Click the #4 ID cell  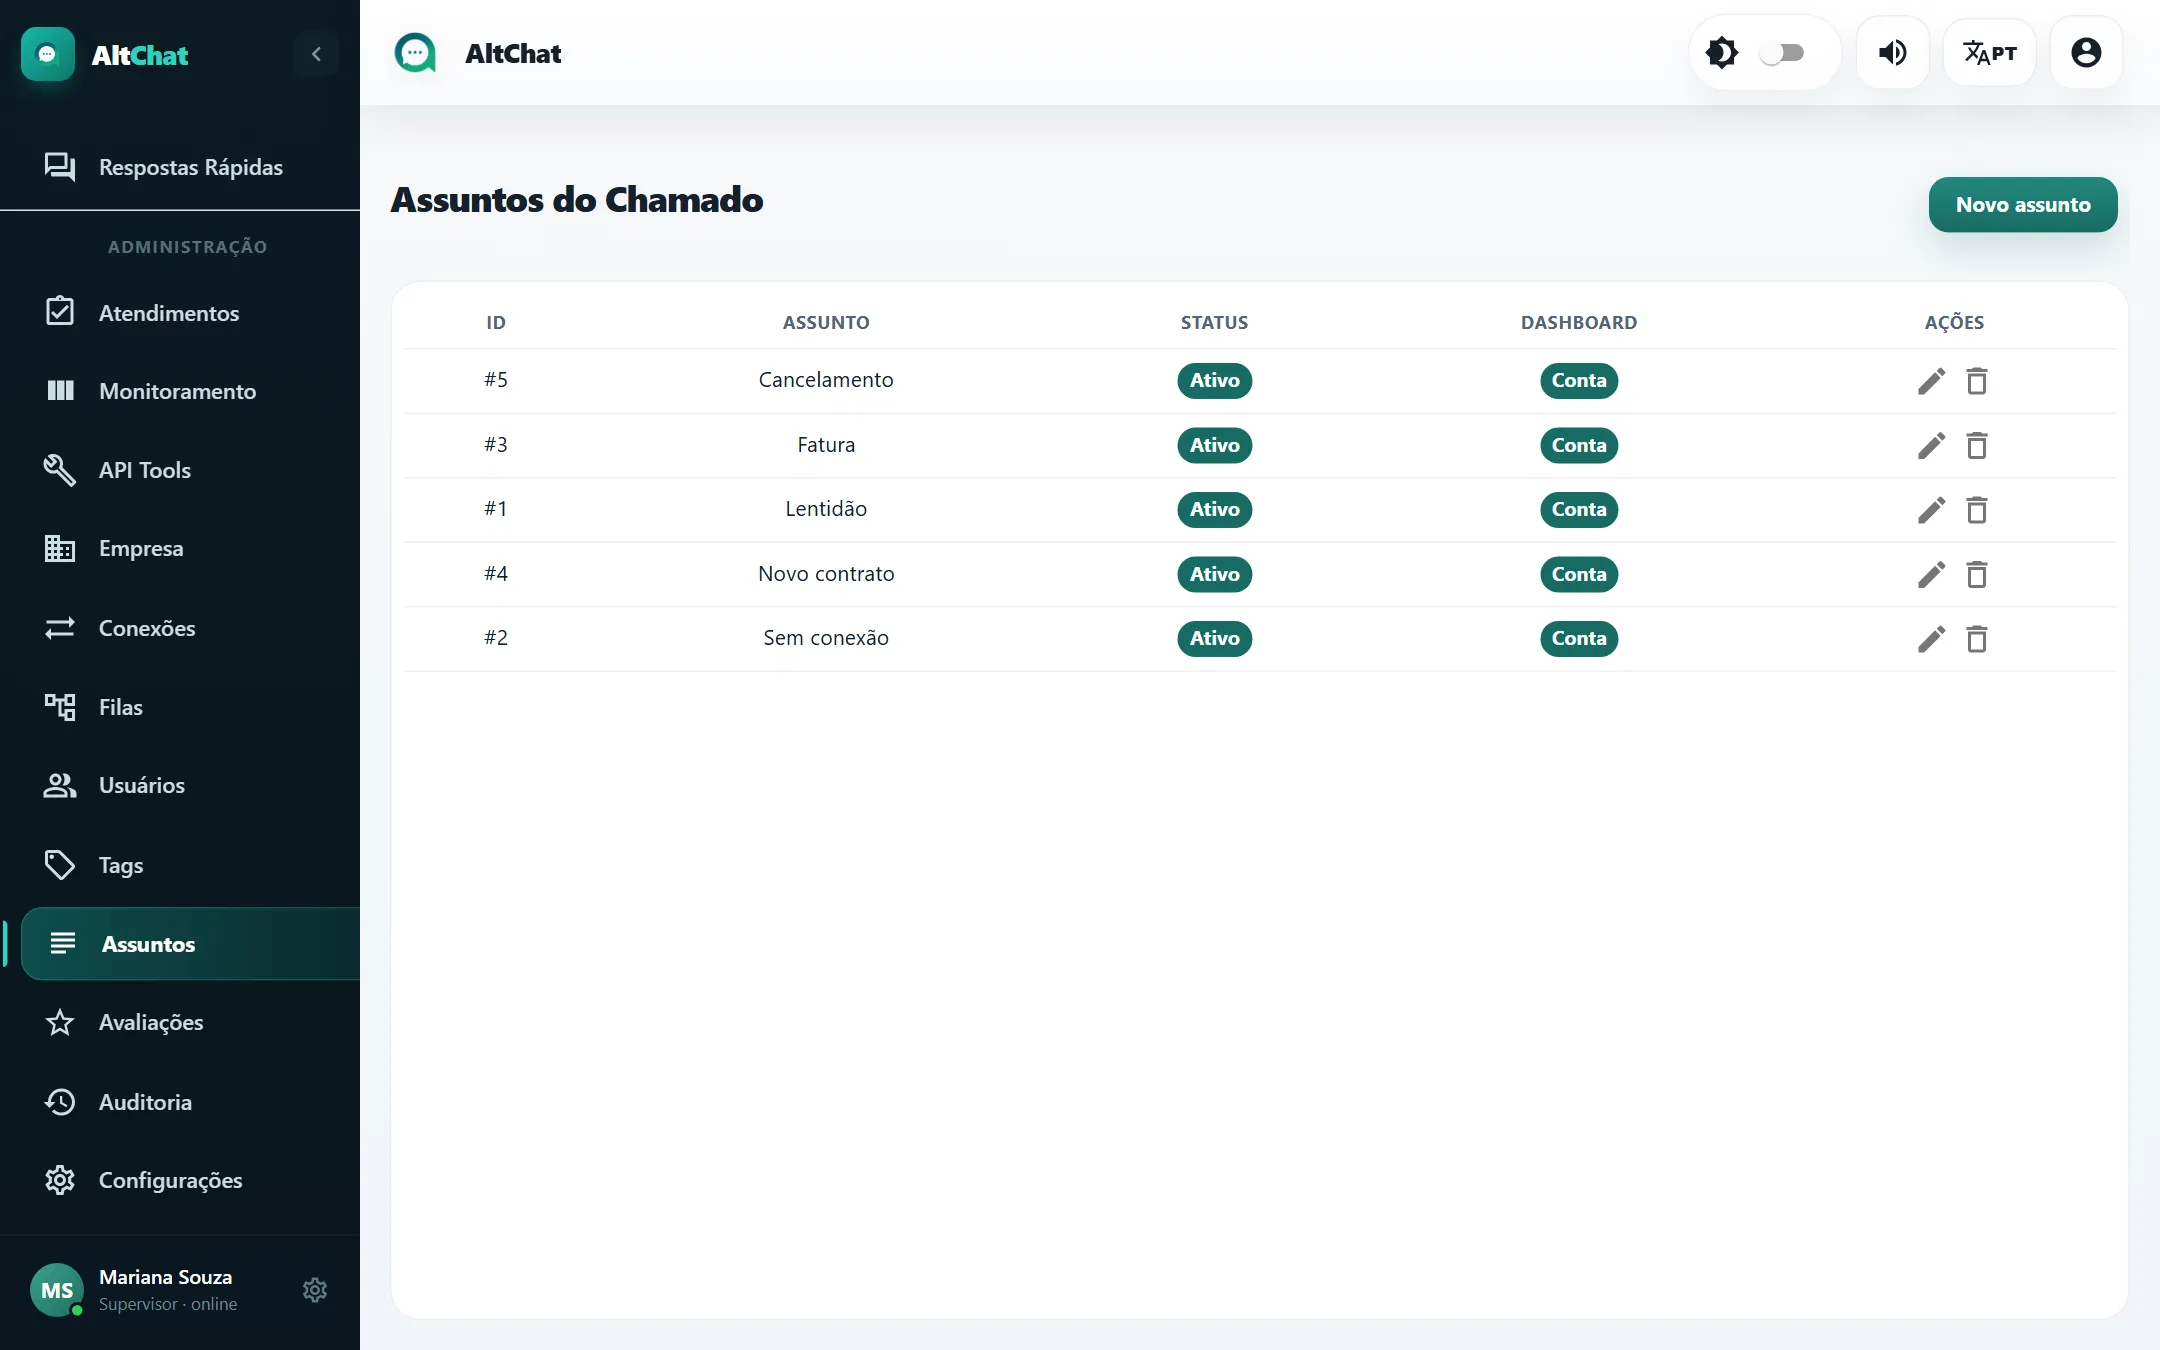tap(496, 574)
